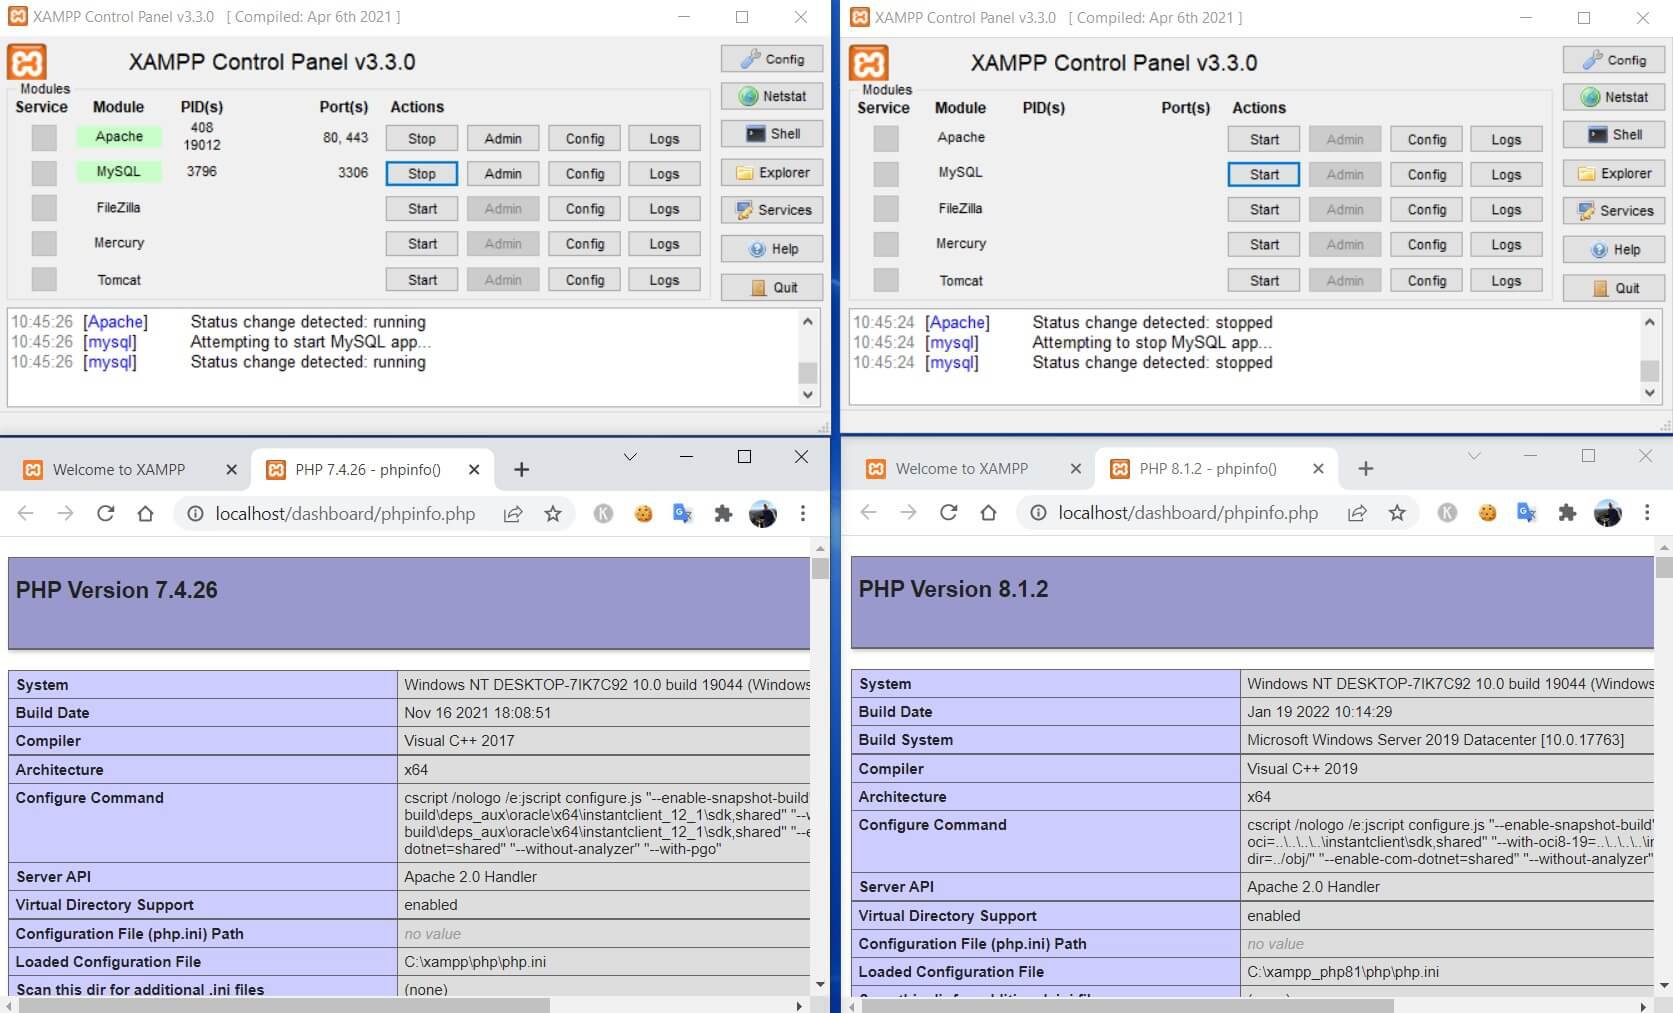Click horizontal scrollbar of left phpinfo page
Viewport: 1673px width, 1013px height.
[284, 1005]
